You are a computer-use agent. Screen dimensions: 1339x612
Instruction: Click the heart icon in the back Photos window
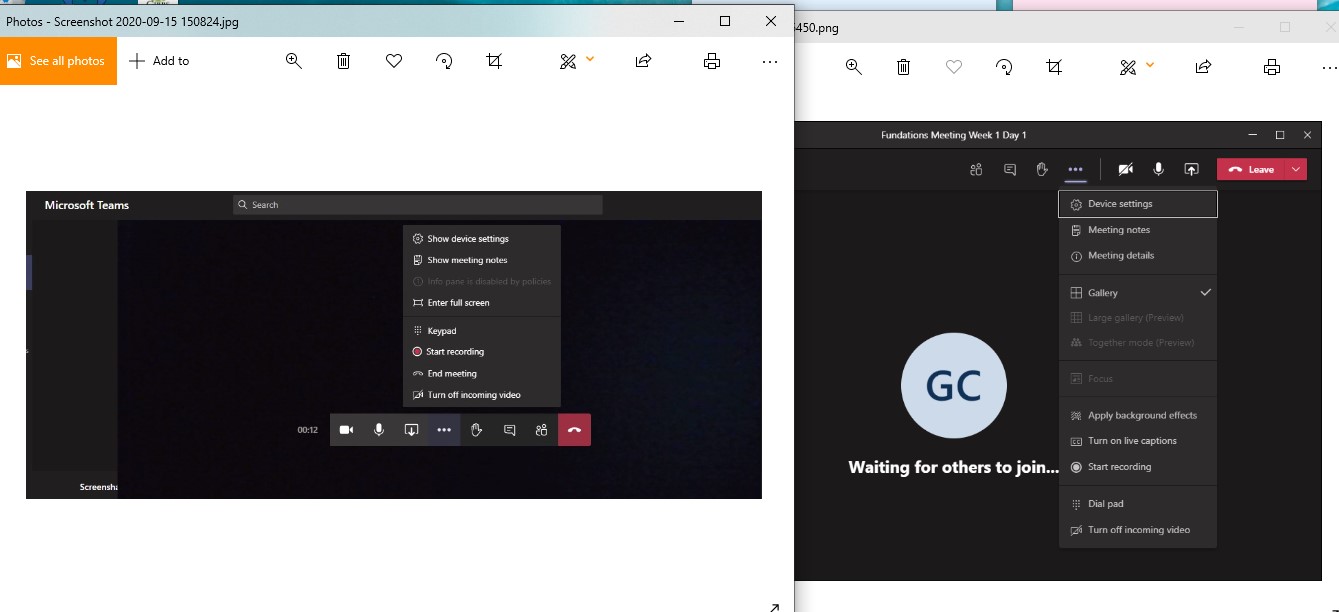(x=954, y=67)
